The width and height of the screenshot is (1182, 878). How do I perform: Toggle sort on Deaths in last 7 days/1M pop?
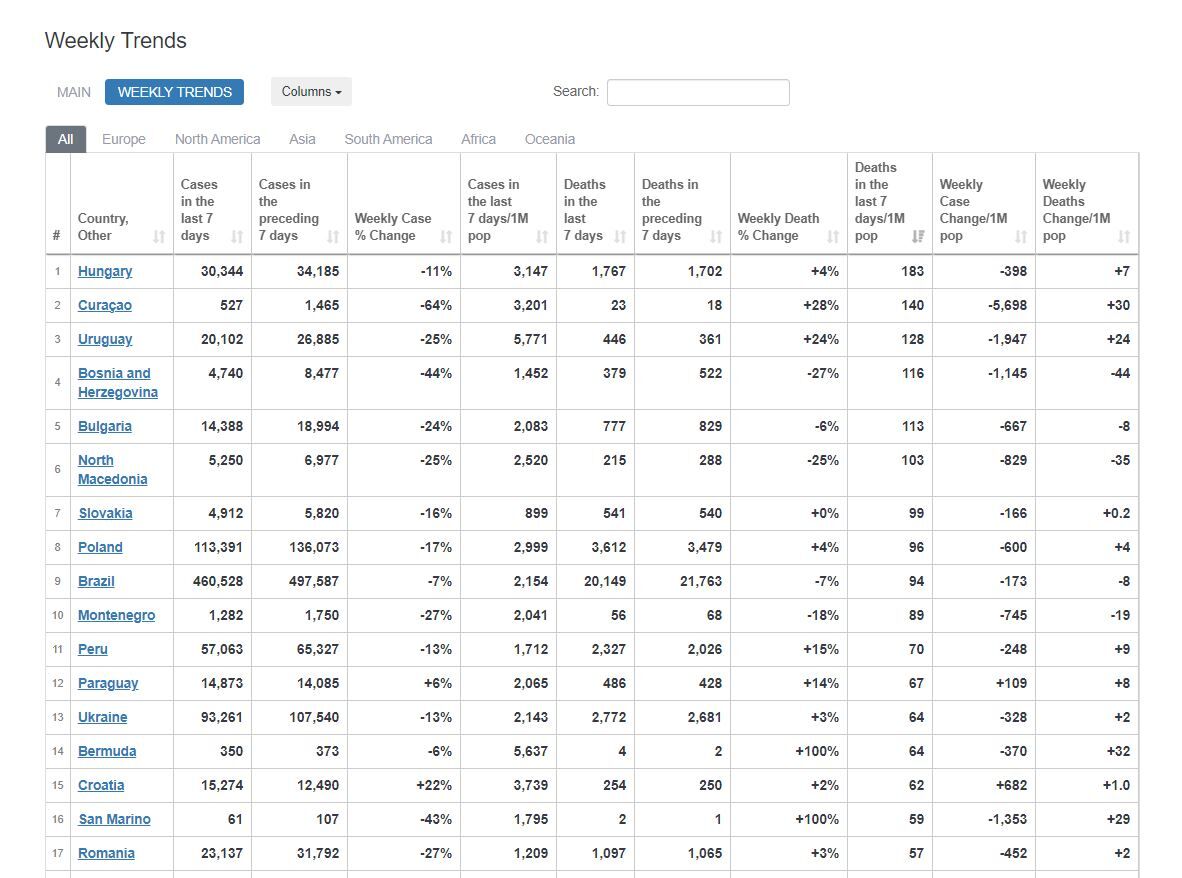(x=918, y=237)
